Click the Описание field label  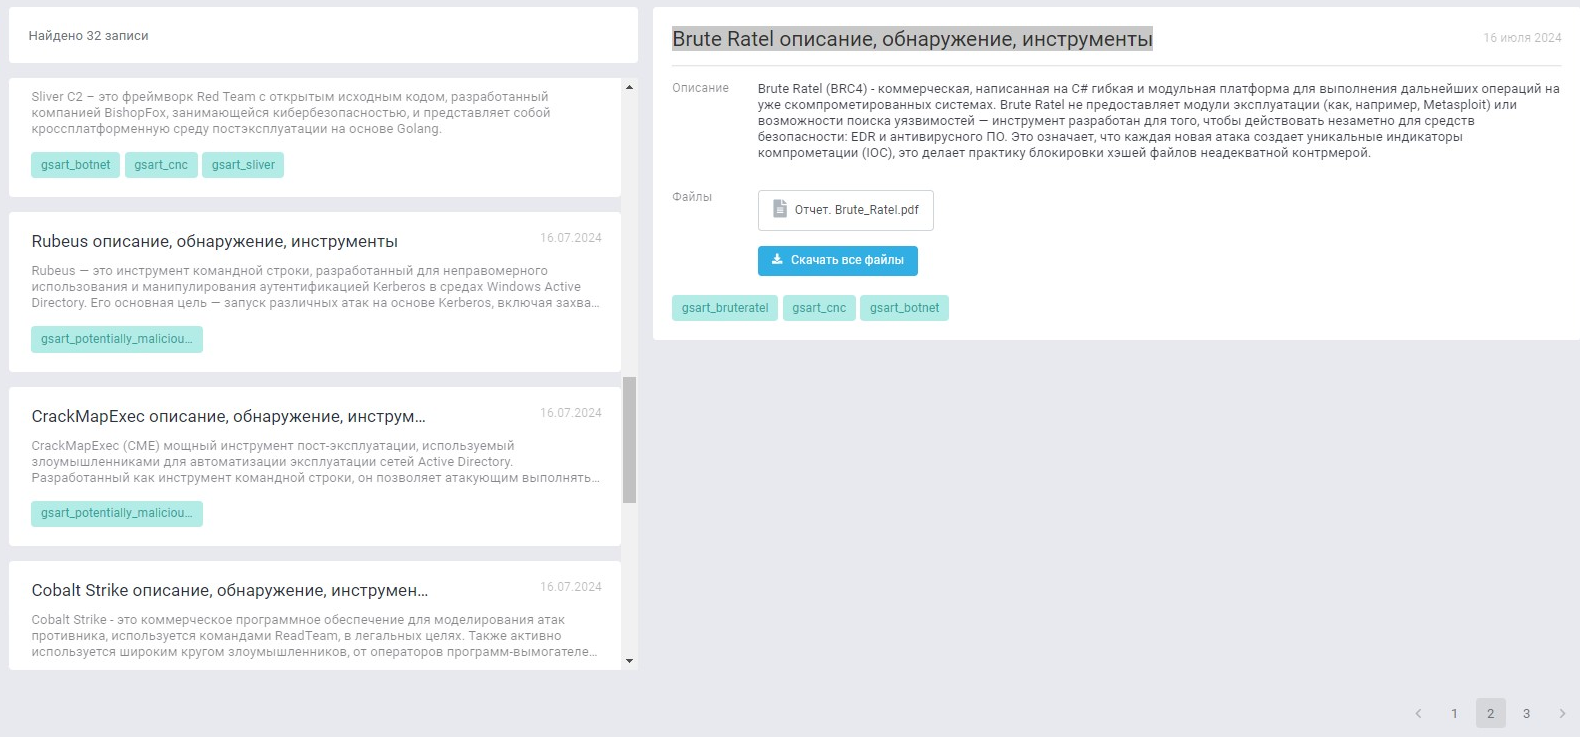pyautogui.click(x=700, y=88)
